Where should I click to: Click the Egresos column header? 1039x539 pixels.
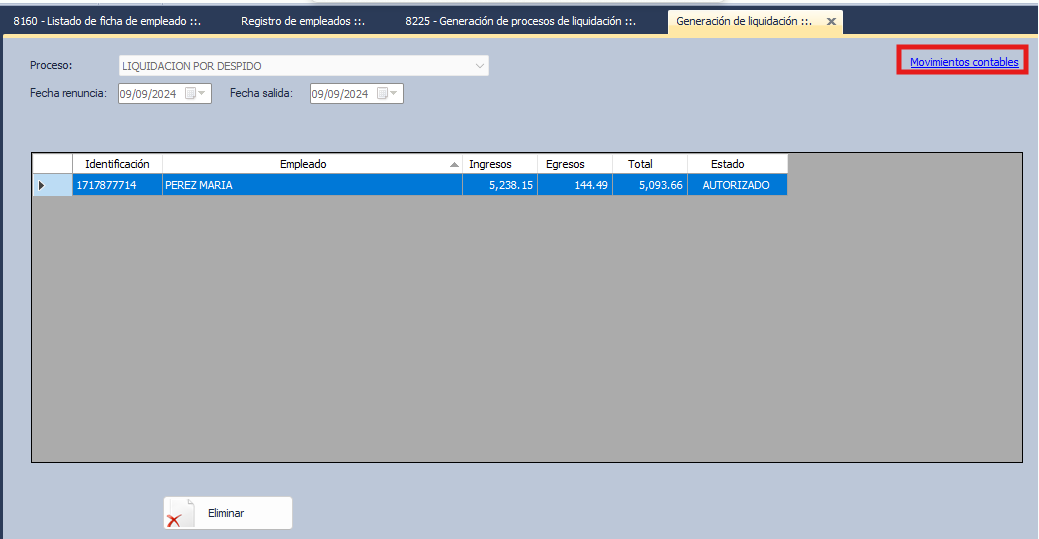565,164
